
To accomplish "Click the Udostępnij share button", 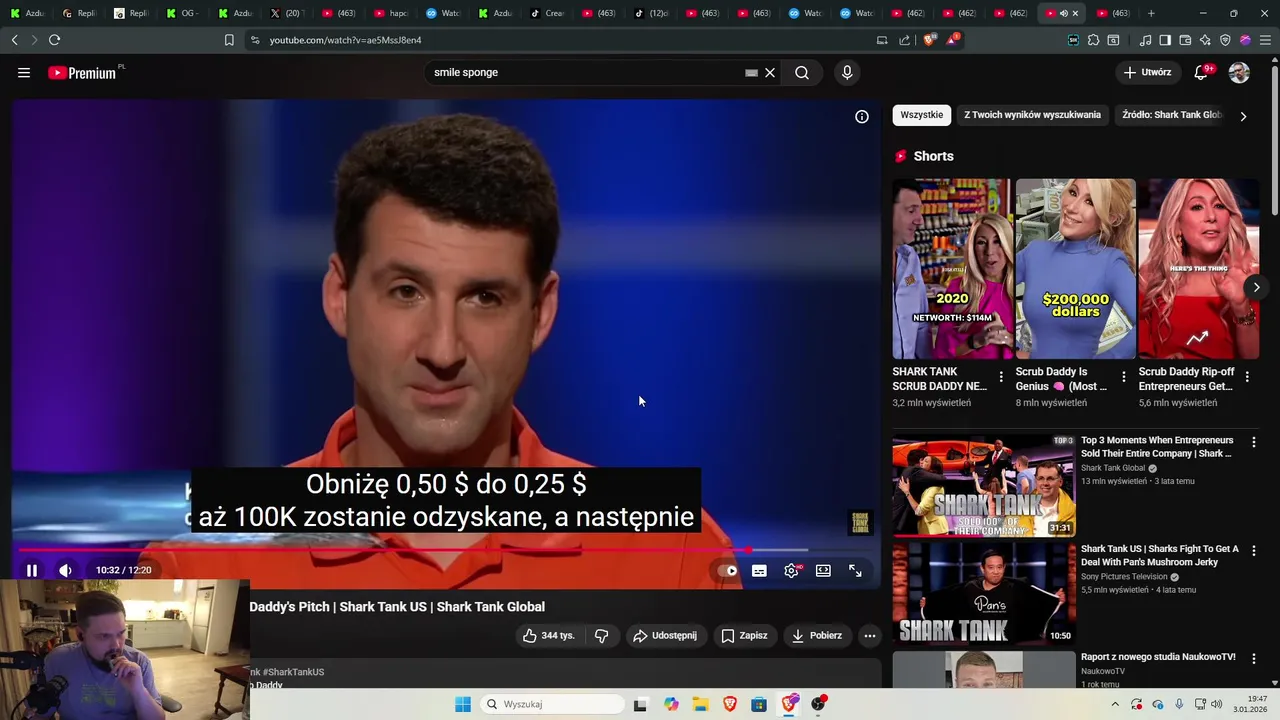I will point(665,635).
